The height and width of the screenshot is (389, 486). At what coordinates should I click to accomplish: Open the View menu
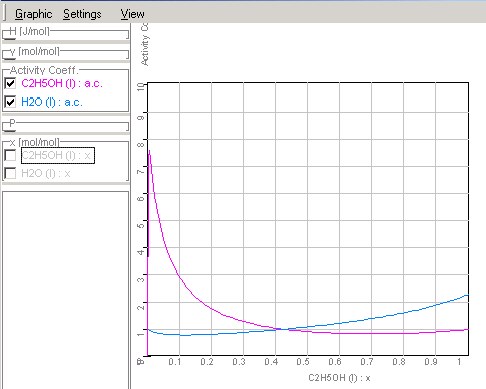tap(132, 14)
